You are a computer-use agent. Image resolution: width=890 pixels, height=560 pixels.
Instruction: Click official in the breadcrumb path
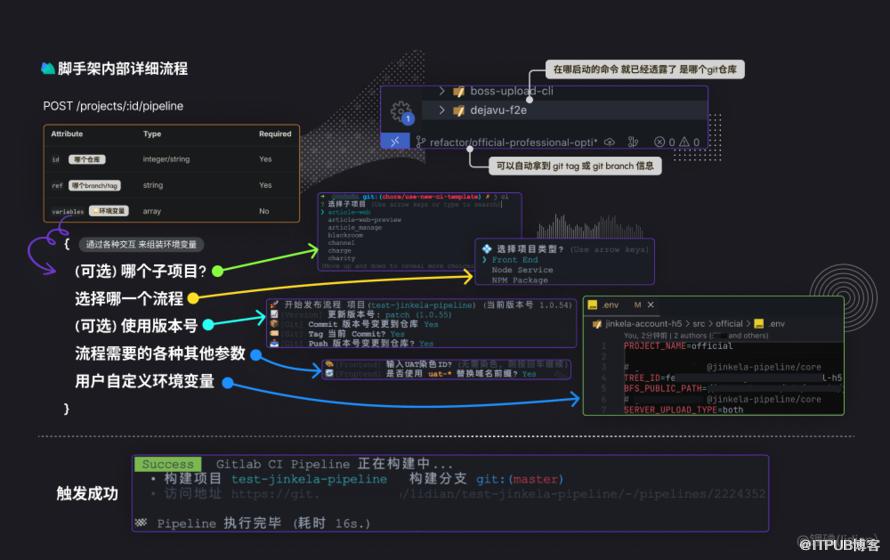729,323
